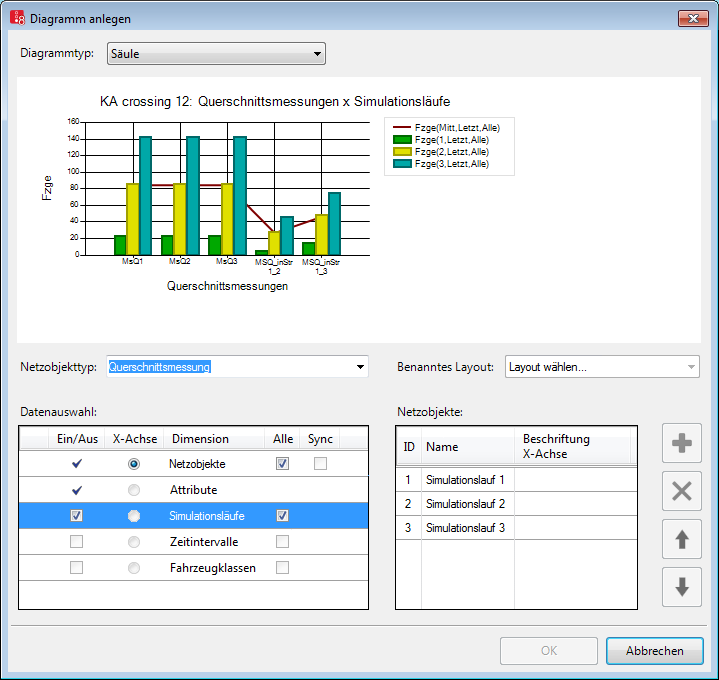This screenshot has height=680, width=719.
Task: Move network object up with arrow icon
Action: tap(682, 540)
